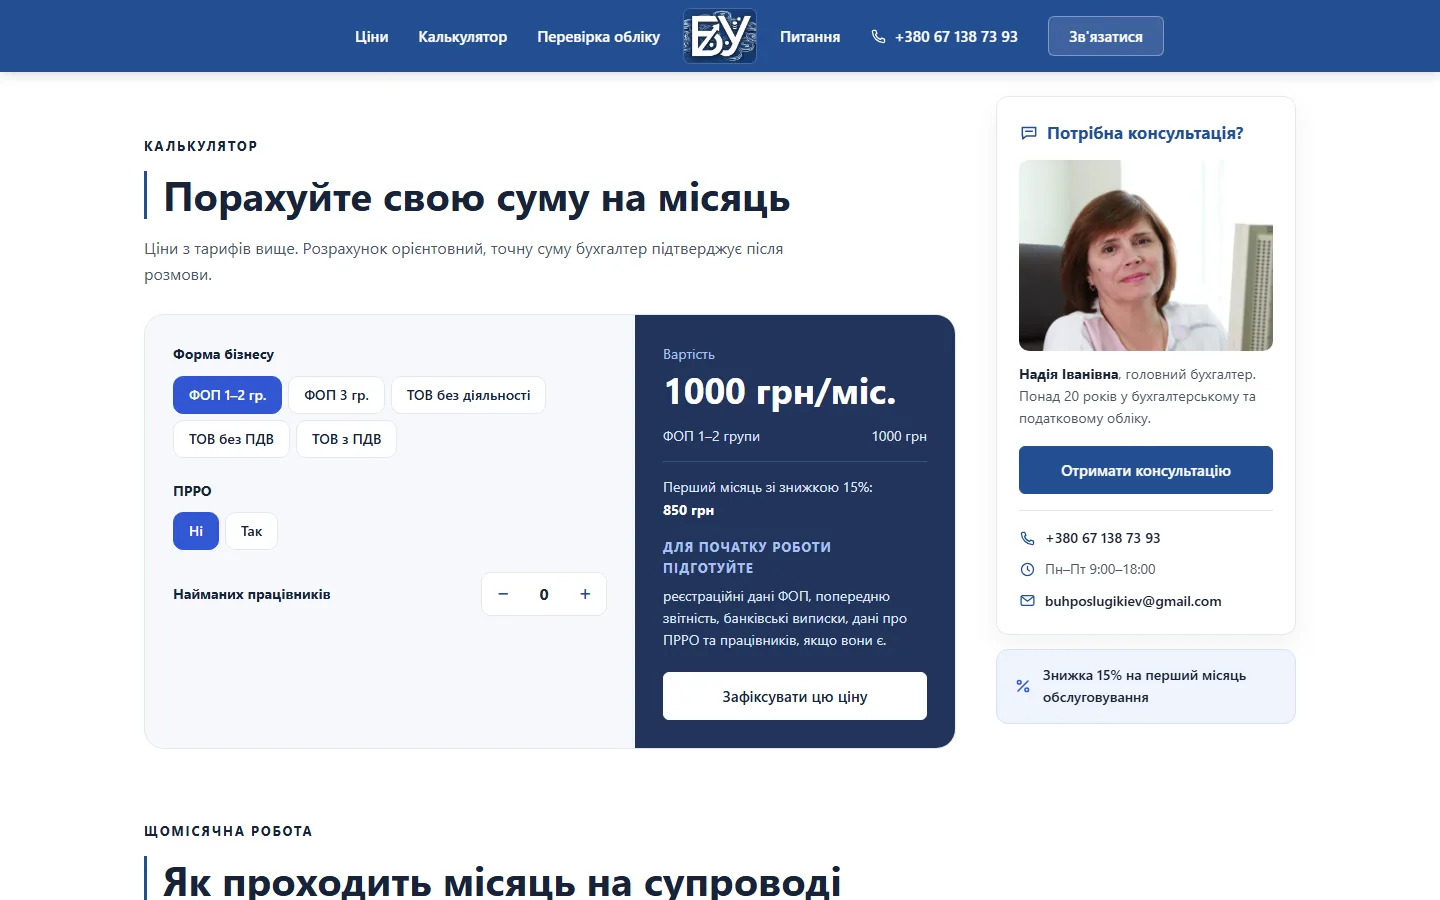The image size is (1440, 900).
Task: Click the Пн–Пт 9:00–18:00 hours text
Action: click(1100, 569)
